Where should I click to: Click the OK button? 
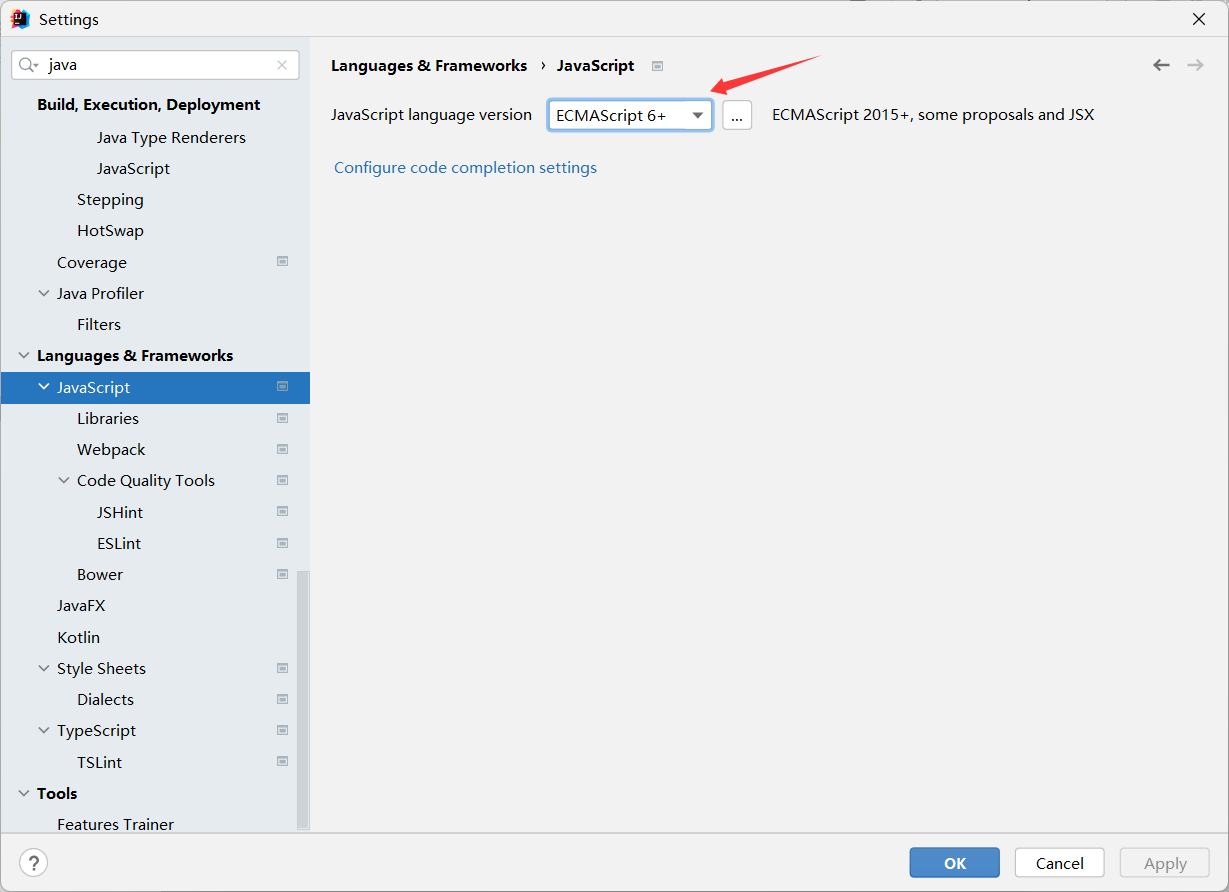954,863
